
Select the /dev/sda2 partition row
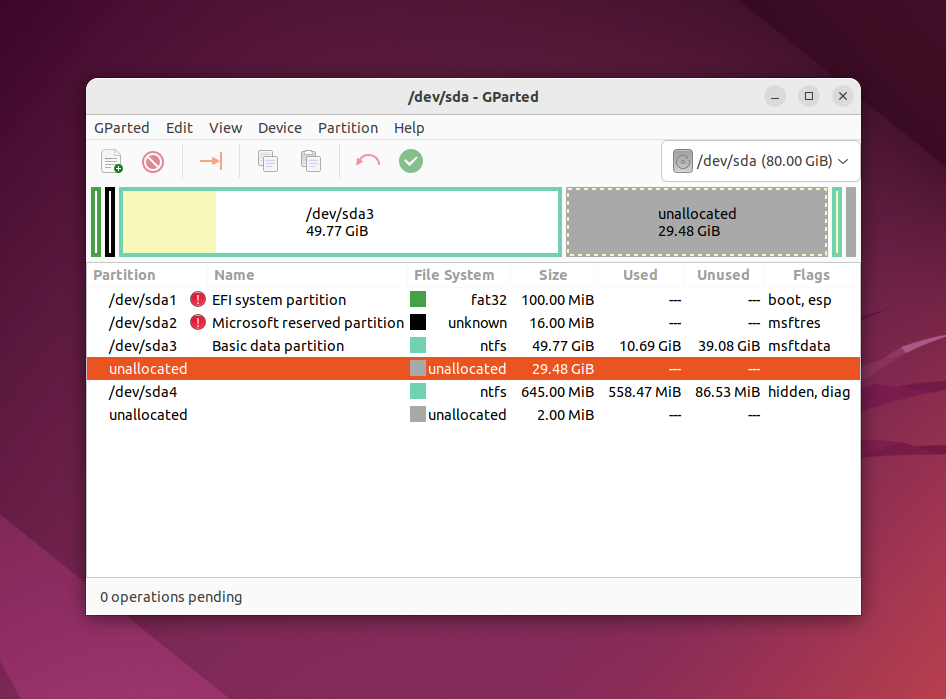[474, 323]
